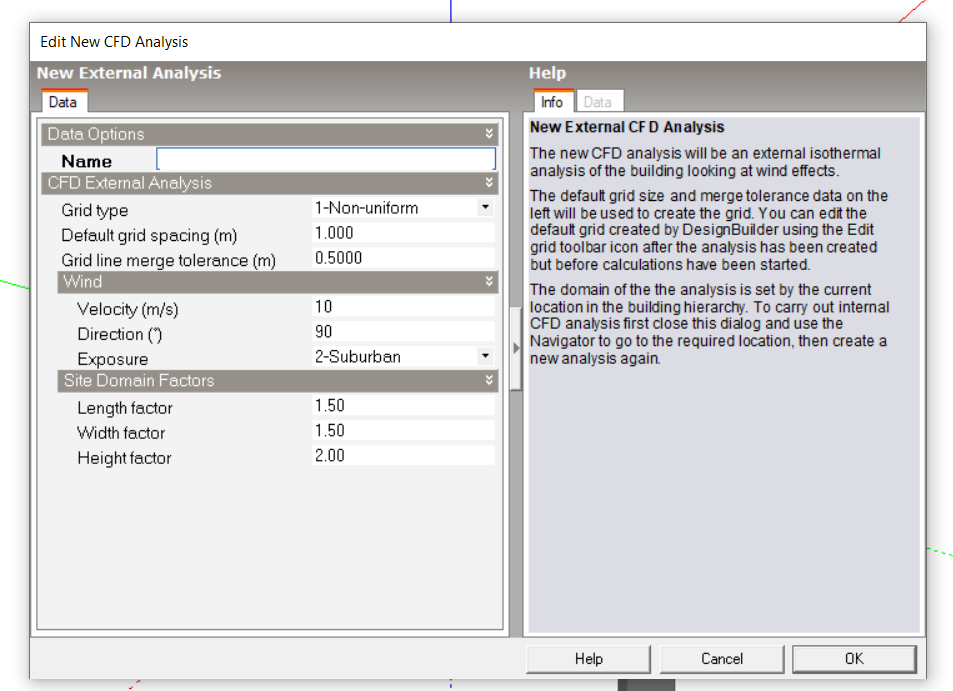The image size is (953, 691).
Task: Select the Data tab under New External Analysis
Action: click(63, 101)
